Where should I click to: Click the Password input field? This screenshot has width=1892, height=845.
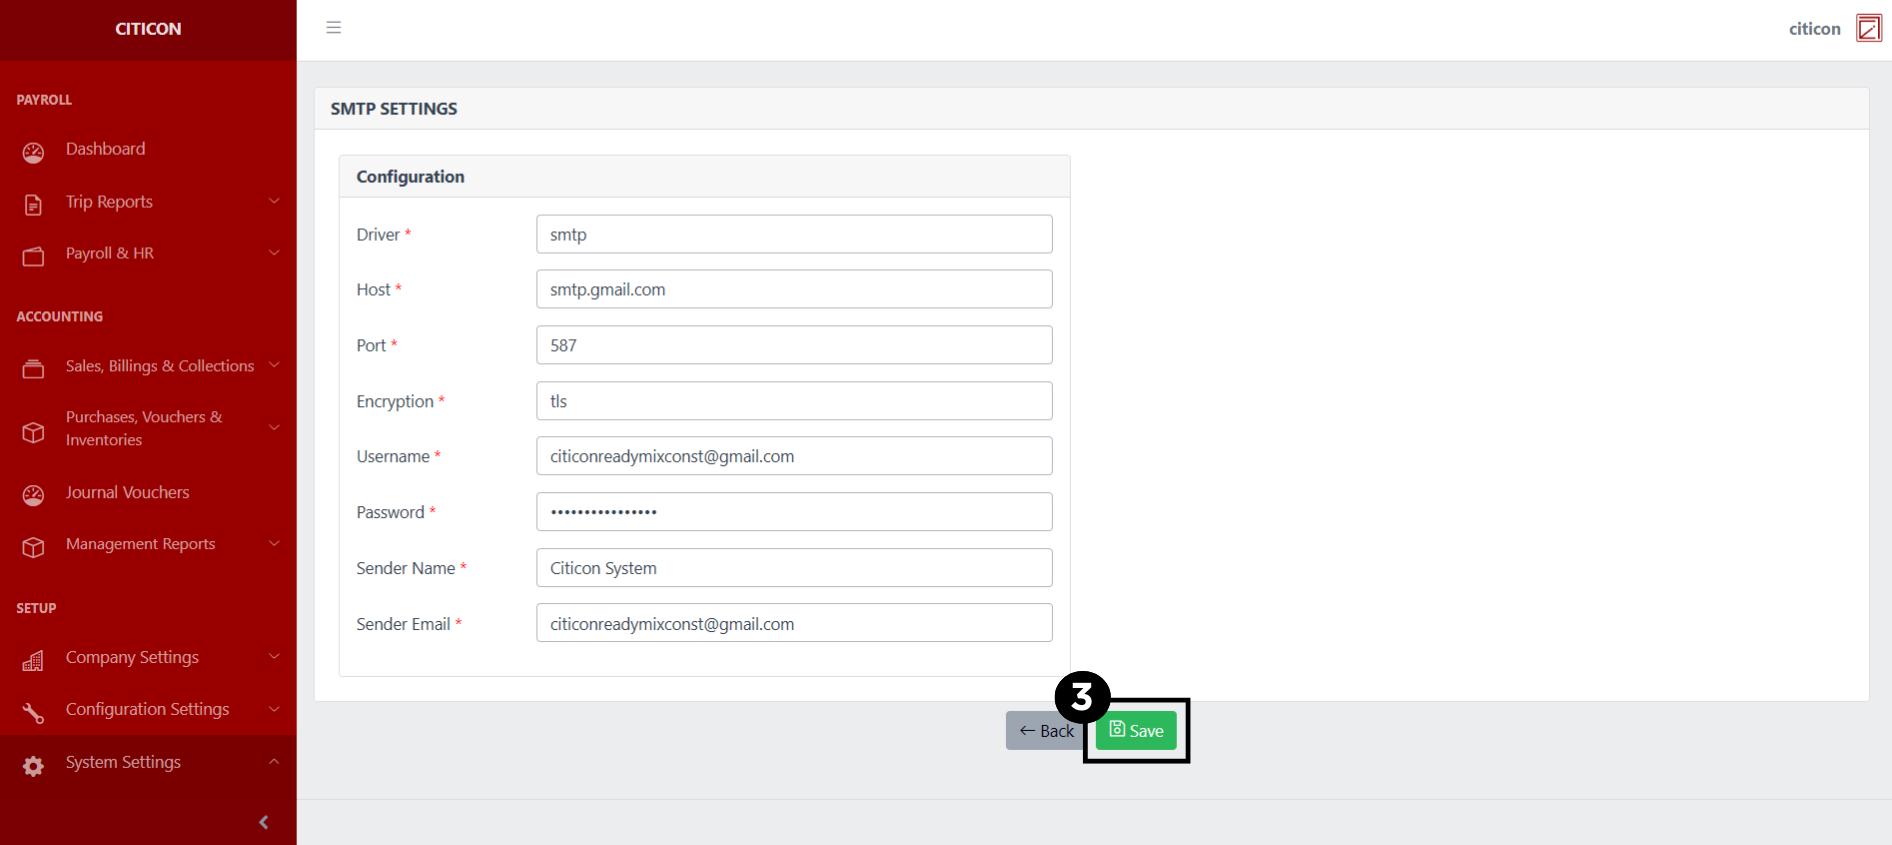click(x=794, y=512)
